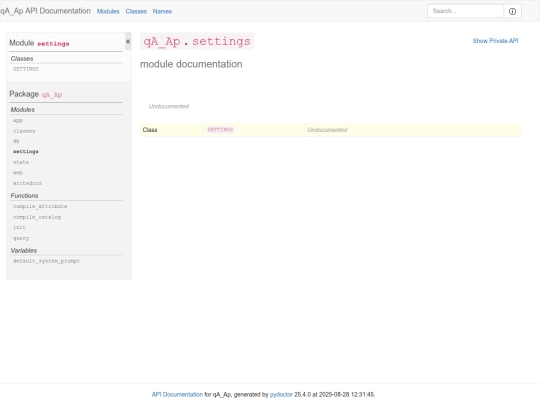Open the init function
Viewport: 540px width, 405px height.
[x=19, y=227]
